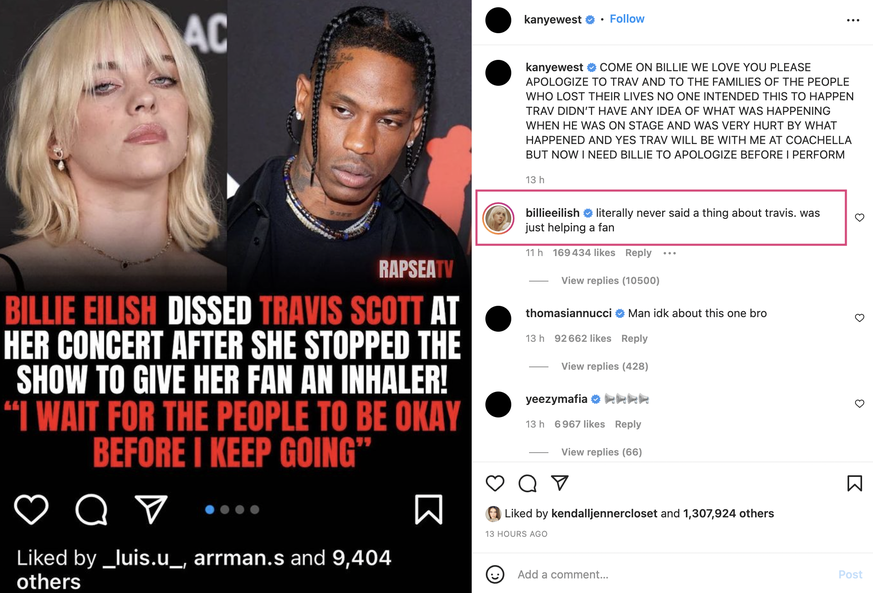Reply to thomasiannucci's comment
Screen dimensions: 873x593
tap(634, 339)
